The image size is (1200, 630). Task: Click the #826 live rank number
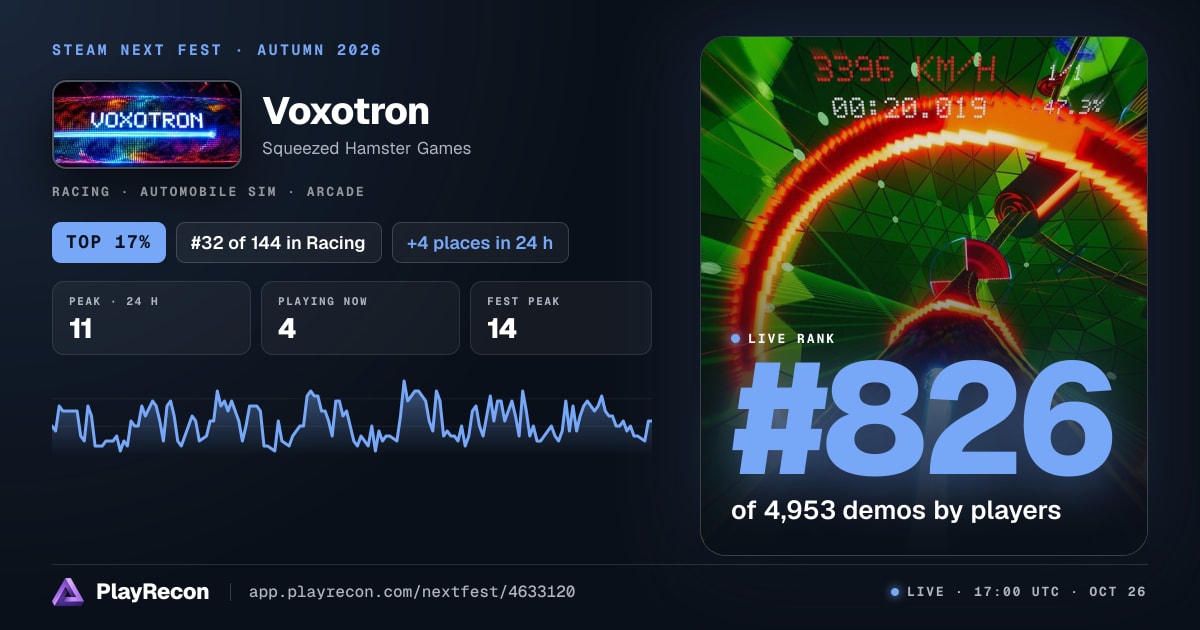point(922,420)
